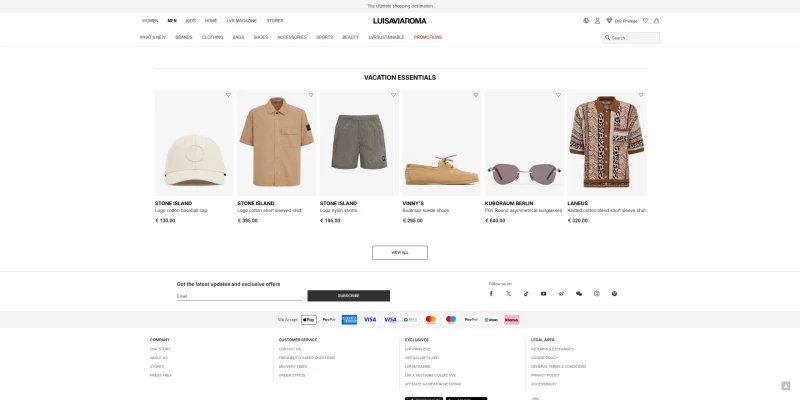Open the Cookie Policy footer link

tap(544, 358)
